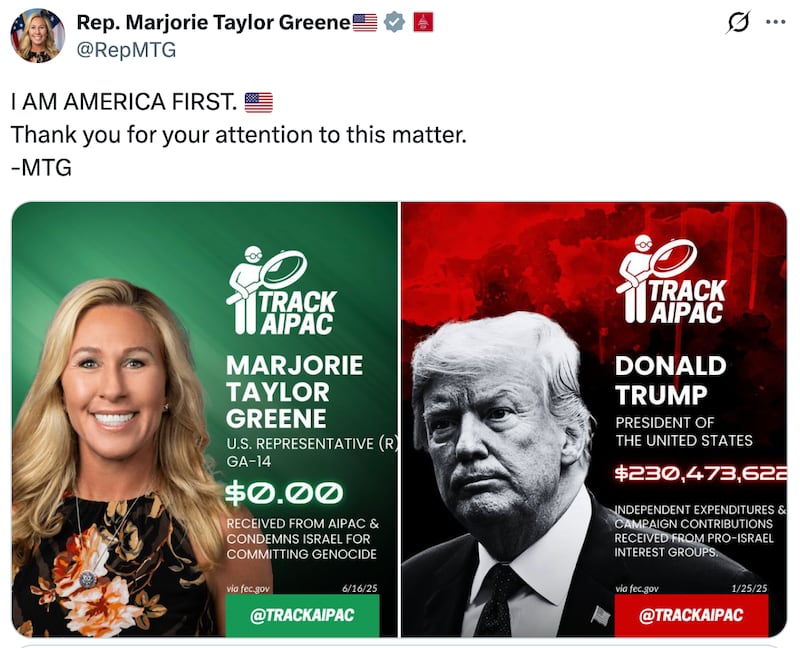The height and width of the screenshot is (648, 800).
Task: Open the green Track AIPAC image
Action: click(205, 419)
